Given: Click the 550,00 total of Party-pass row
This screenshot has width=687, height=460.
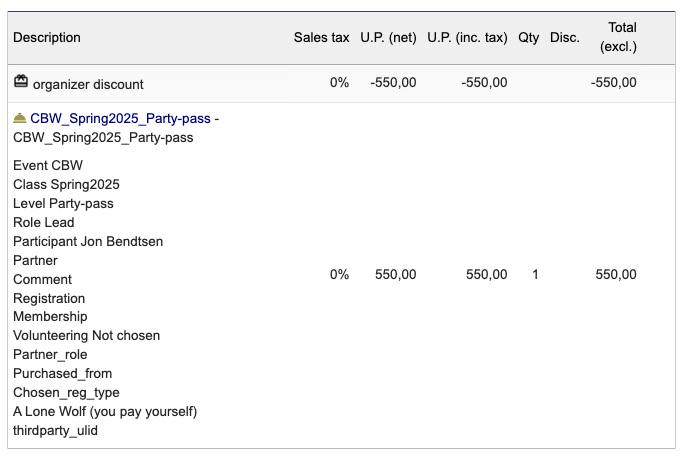Looking at the screenshot, I should (x=616, y=275).
